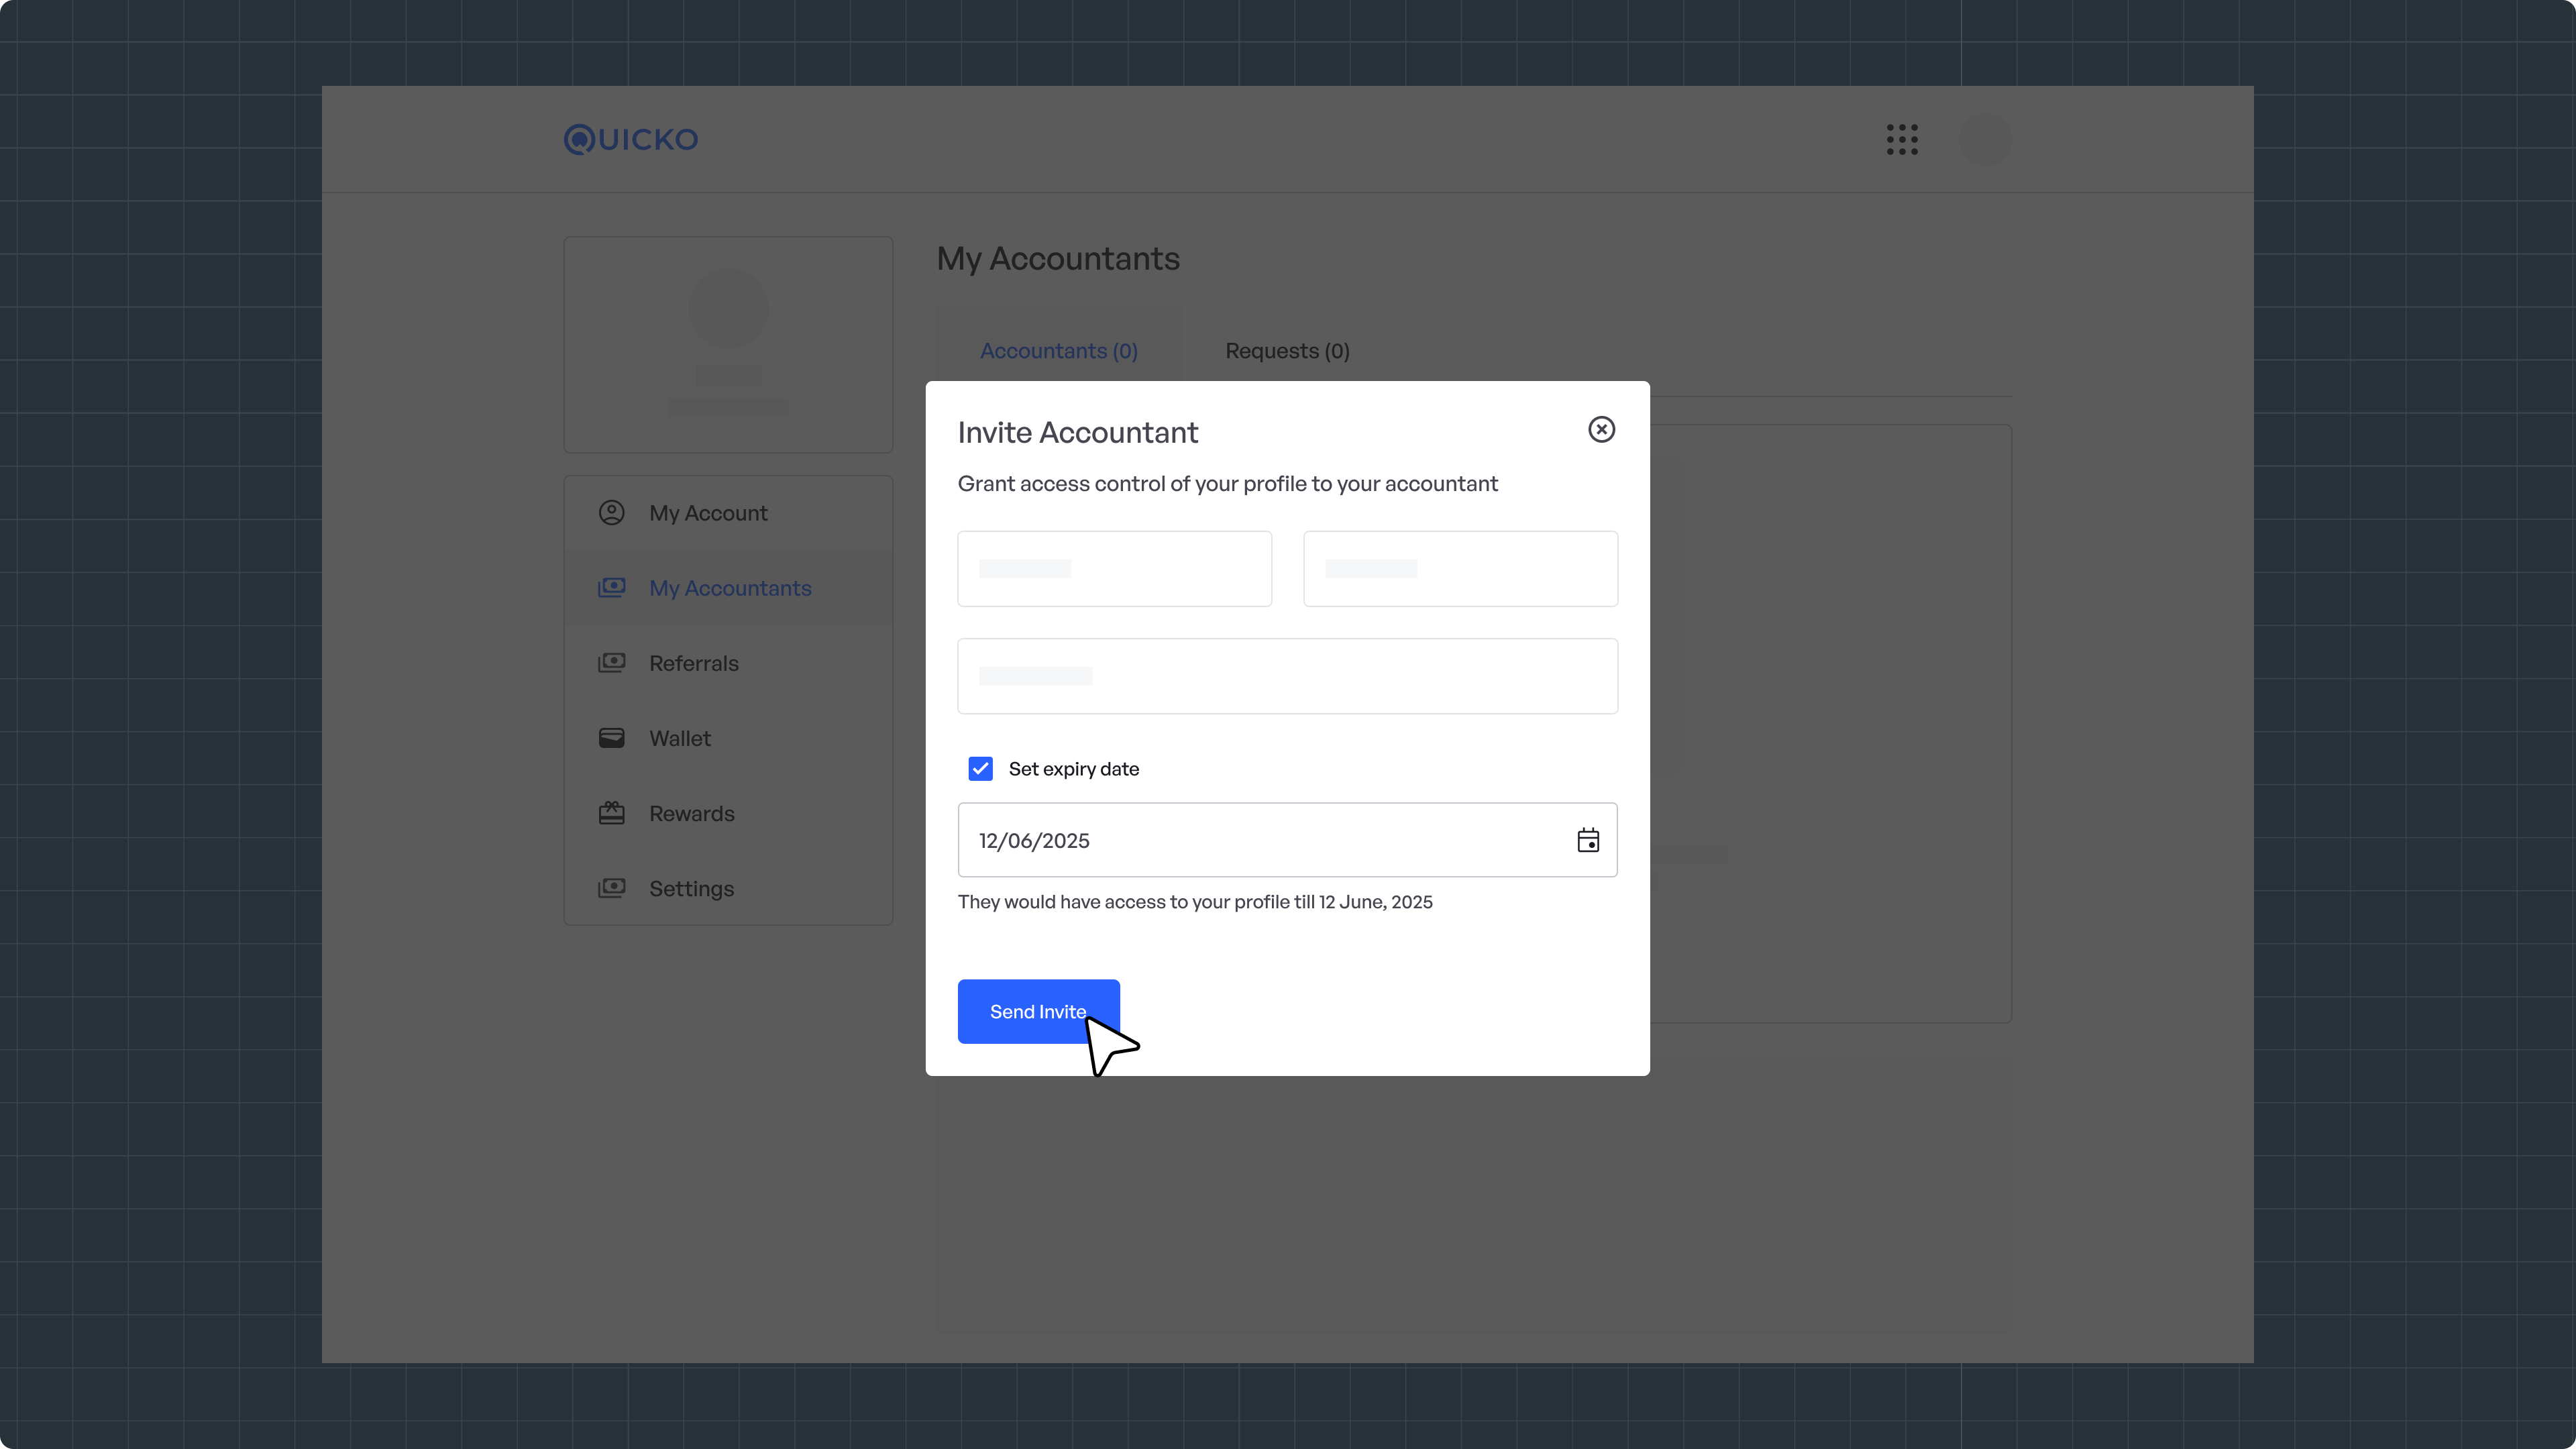Click the Set expiry date label
This screenshot has width=2576, height=1449.
coord(1074,769)
